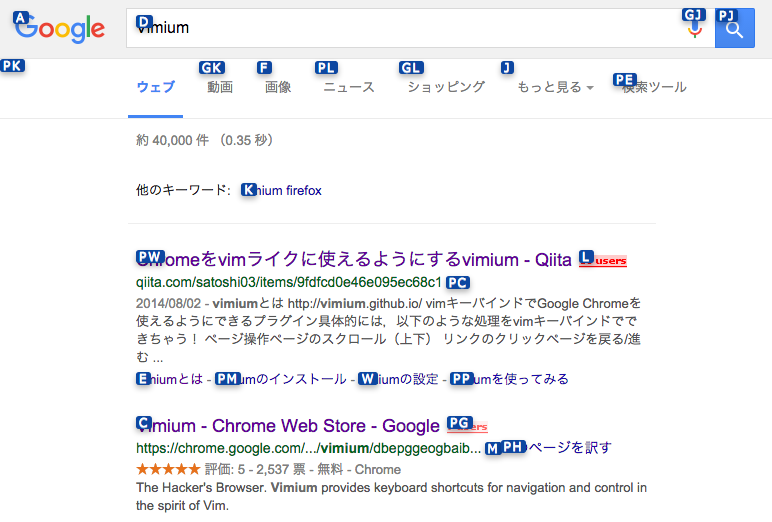Click the Qiita result's dropdown arrow
This screenshot has height=522, width=772.
(x=458, y=283)
